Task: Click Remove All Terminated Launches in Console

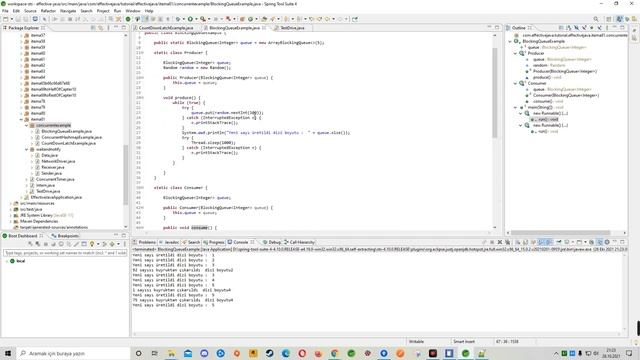Action: click(x=507, y=242)
